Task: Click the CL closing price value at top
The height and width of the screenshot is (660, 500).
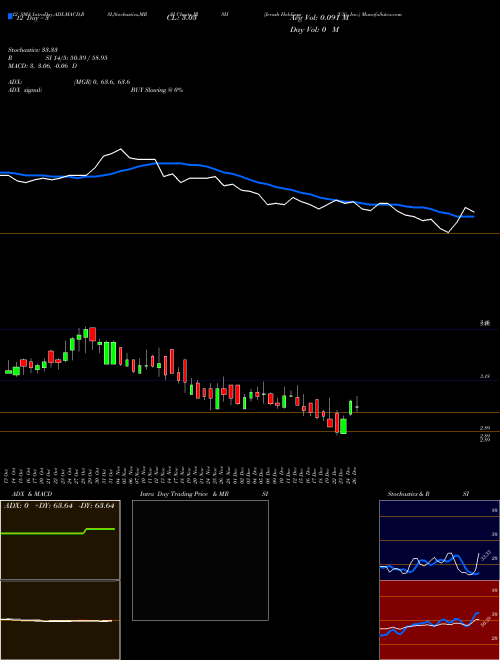Action: tap(182, 18)
